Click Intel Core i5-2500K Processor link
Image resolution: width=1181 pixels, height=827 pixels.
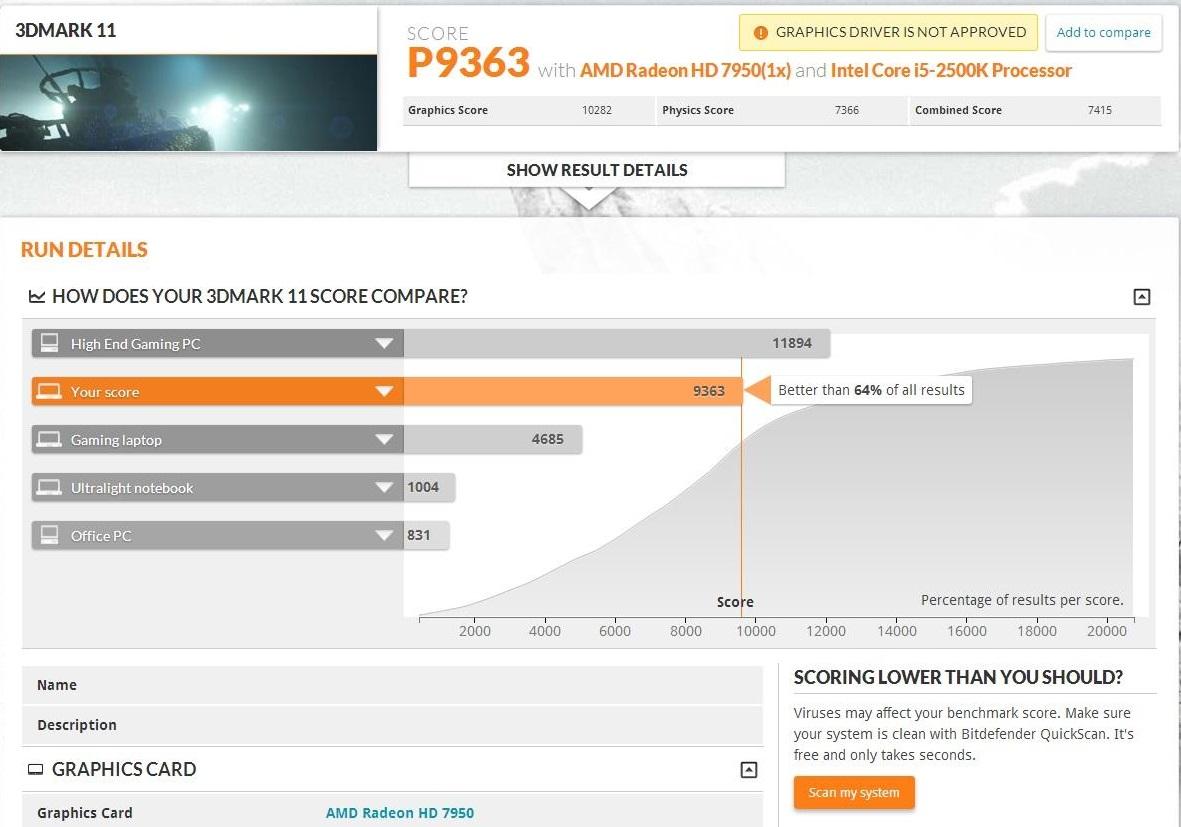[951, 71]
